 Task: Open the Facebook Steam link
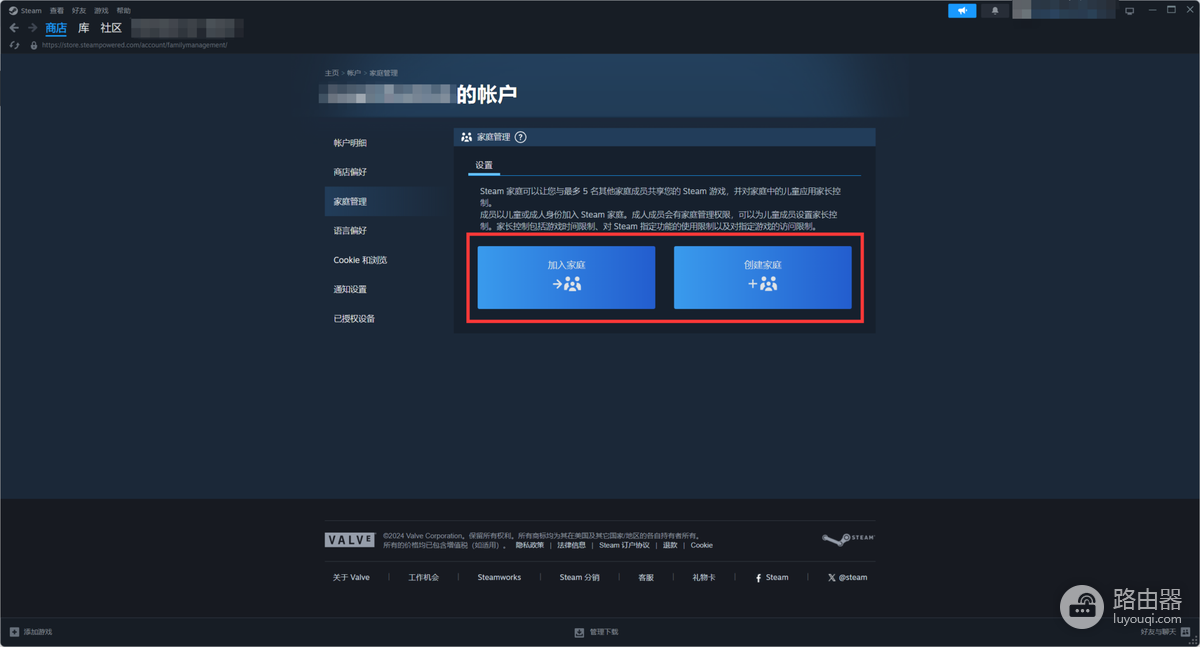click(x=772, y=577)
